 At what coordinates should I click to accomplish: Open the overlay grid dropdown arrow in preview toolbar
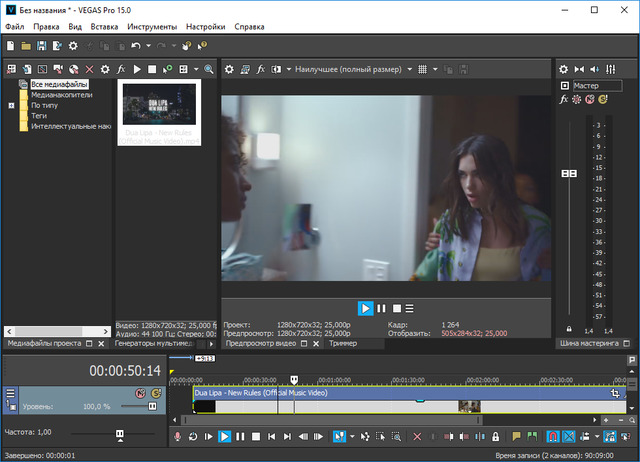pos(437,70)
